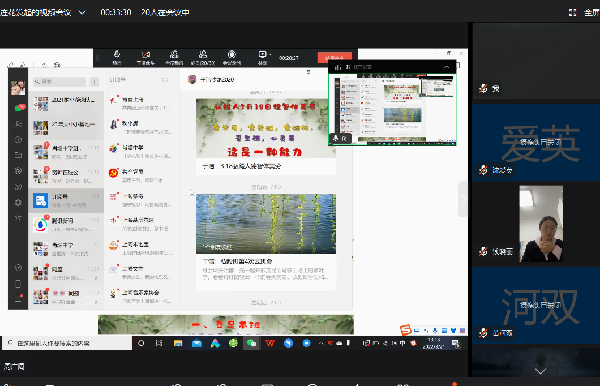Open File Explorer icon in taskbar
This screenshot has height=386, width=600.
click(x=178, y=343)
